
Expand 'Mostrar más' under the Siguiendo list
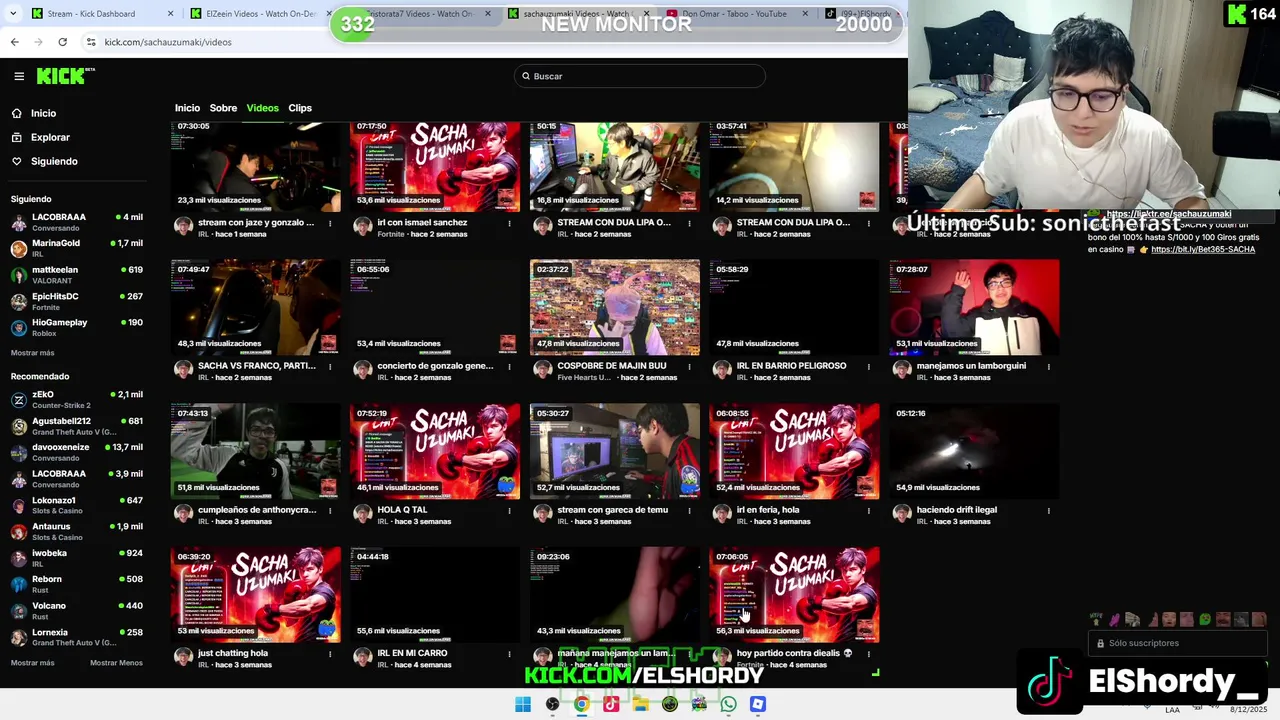tap(33, 353)
